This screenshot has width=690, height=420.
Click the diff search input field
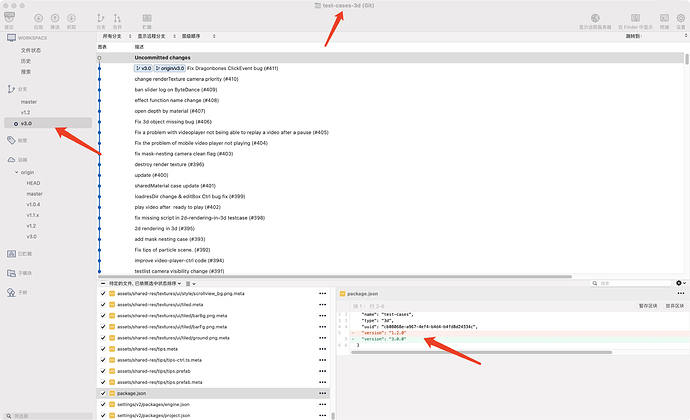tap(631, 283)
